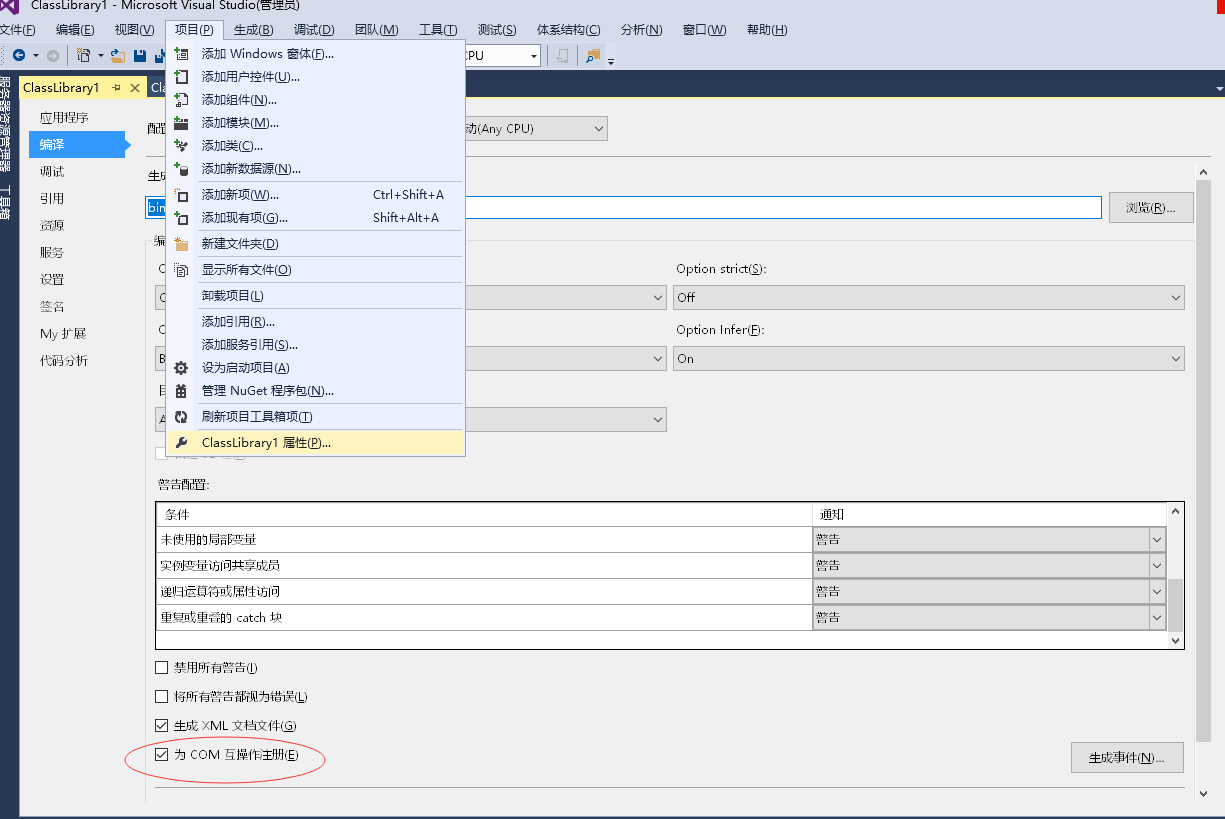The width and height of the screenshot is (1225, 819).
Task: Click the Add New Item (添加新项) icon
Action: [181, 194]
